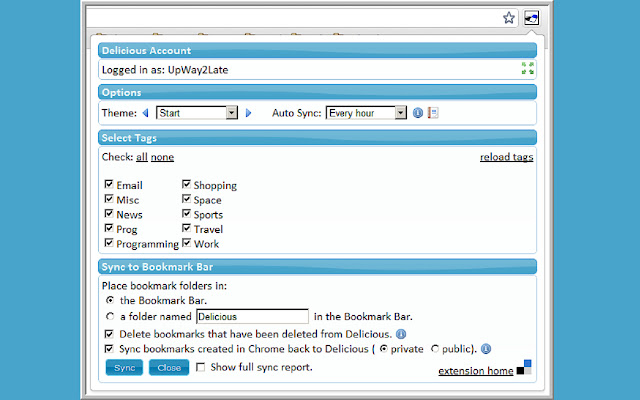The width and height of the screenshot is (640, 400).
Task: Uncheck the Sports tag
Action: 187,213
